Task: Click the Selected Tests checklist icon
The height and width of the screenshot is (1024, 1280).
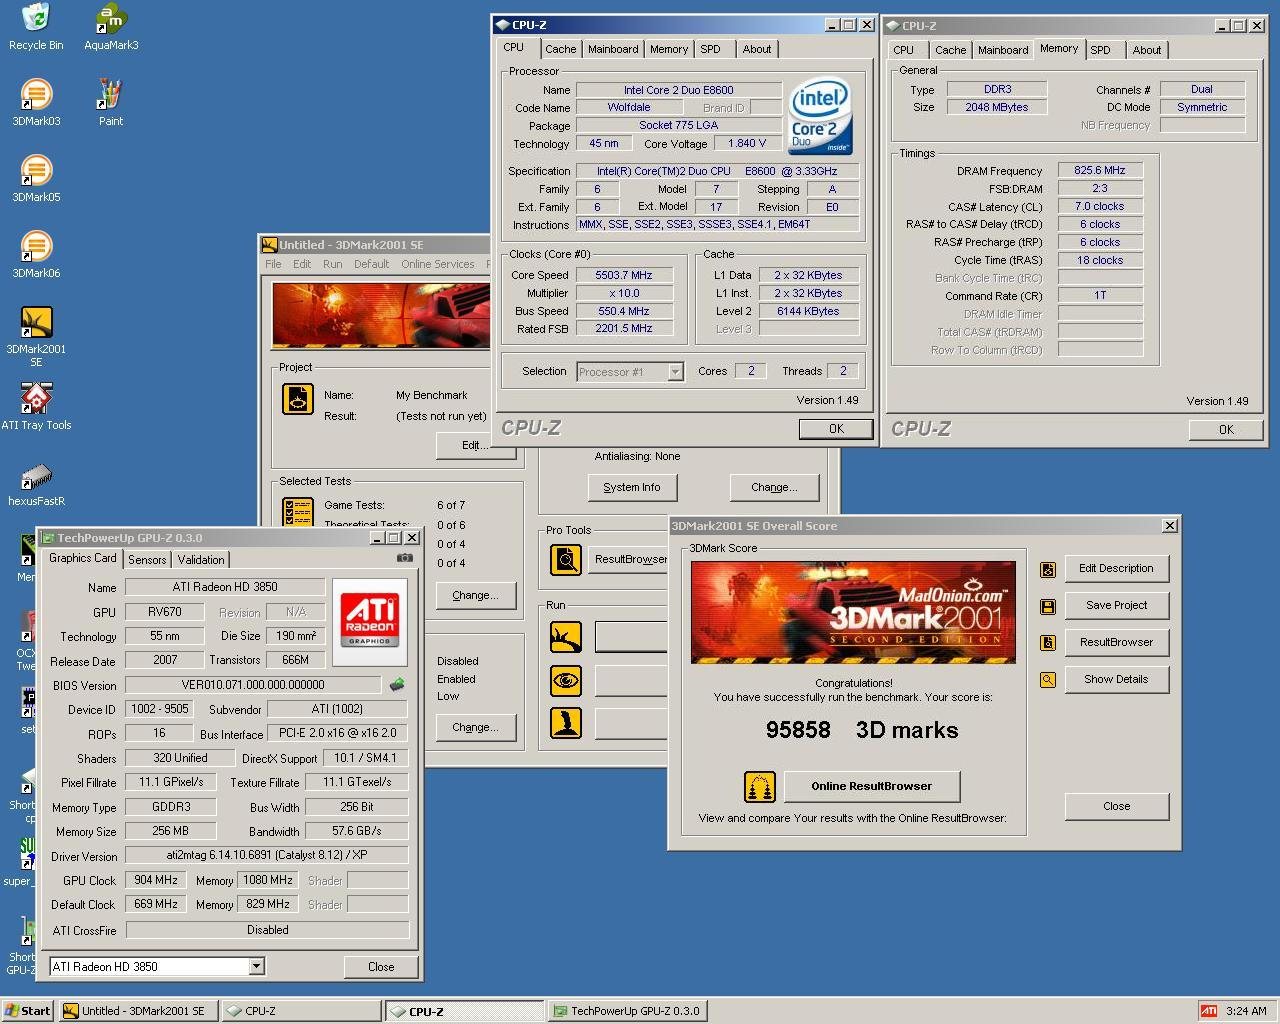Action: pos(298,511)
